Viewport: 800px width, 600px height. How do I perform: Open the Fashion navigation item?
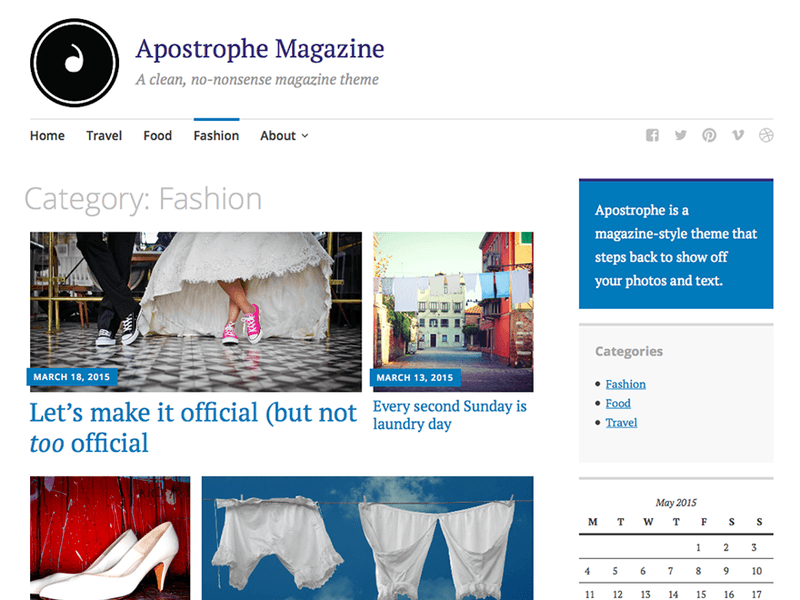[x=216, y=136]
